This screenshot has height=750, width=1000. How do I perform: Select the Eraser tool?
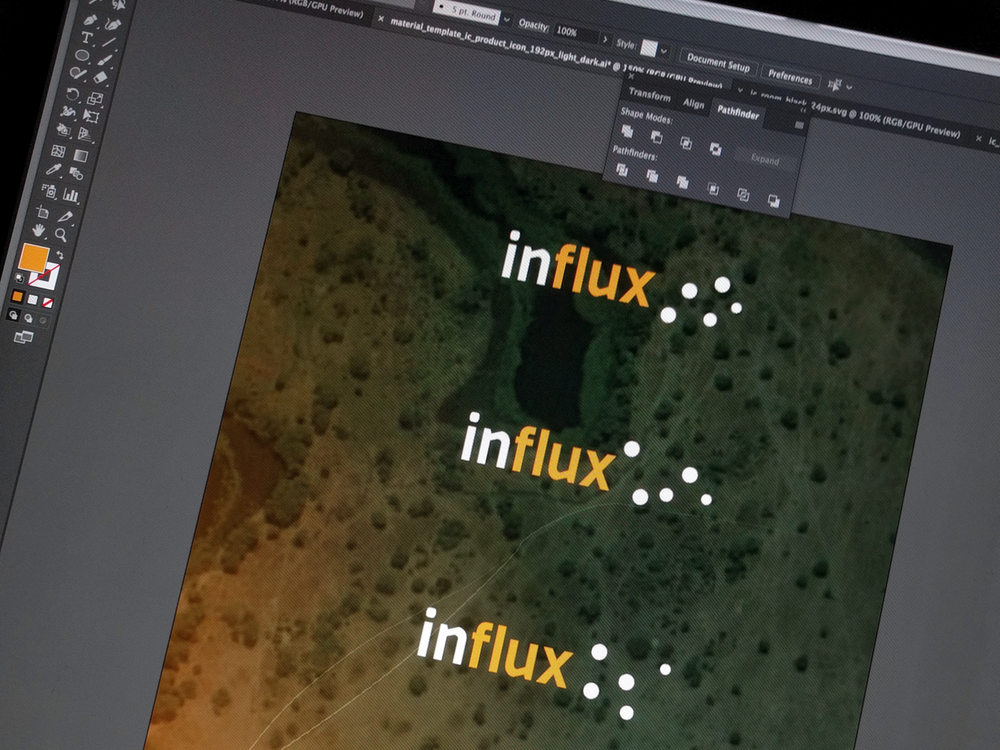click(x=101, y=78)
